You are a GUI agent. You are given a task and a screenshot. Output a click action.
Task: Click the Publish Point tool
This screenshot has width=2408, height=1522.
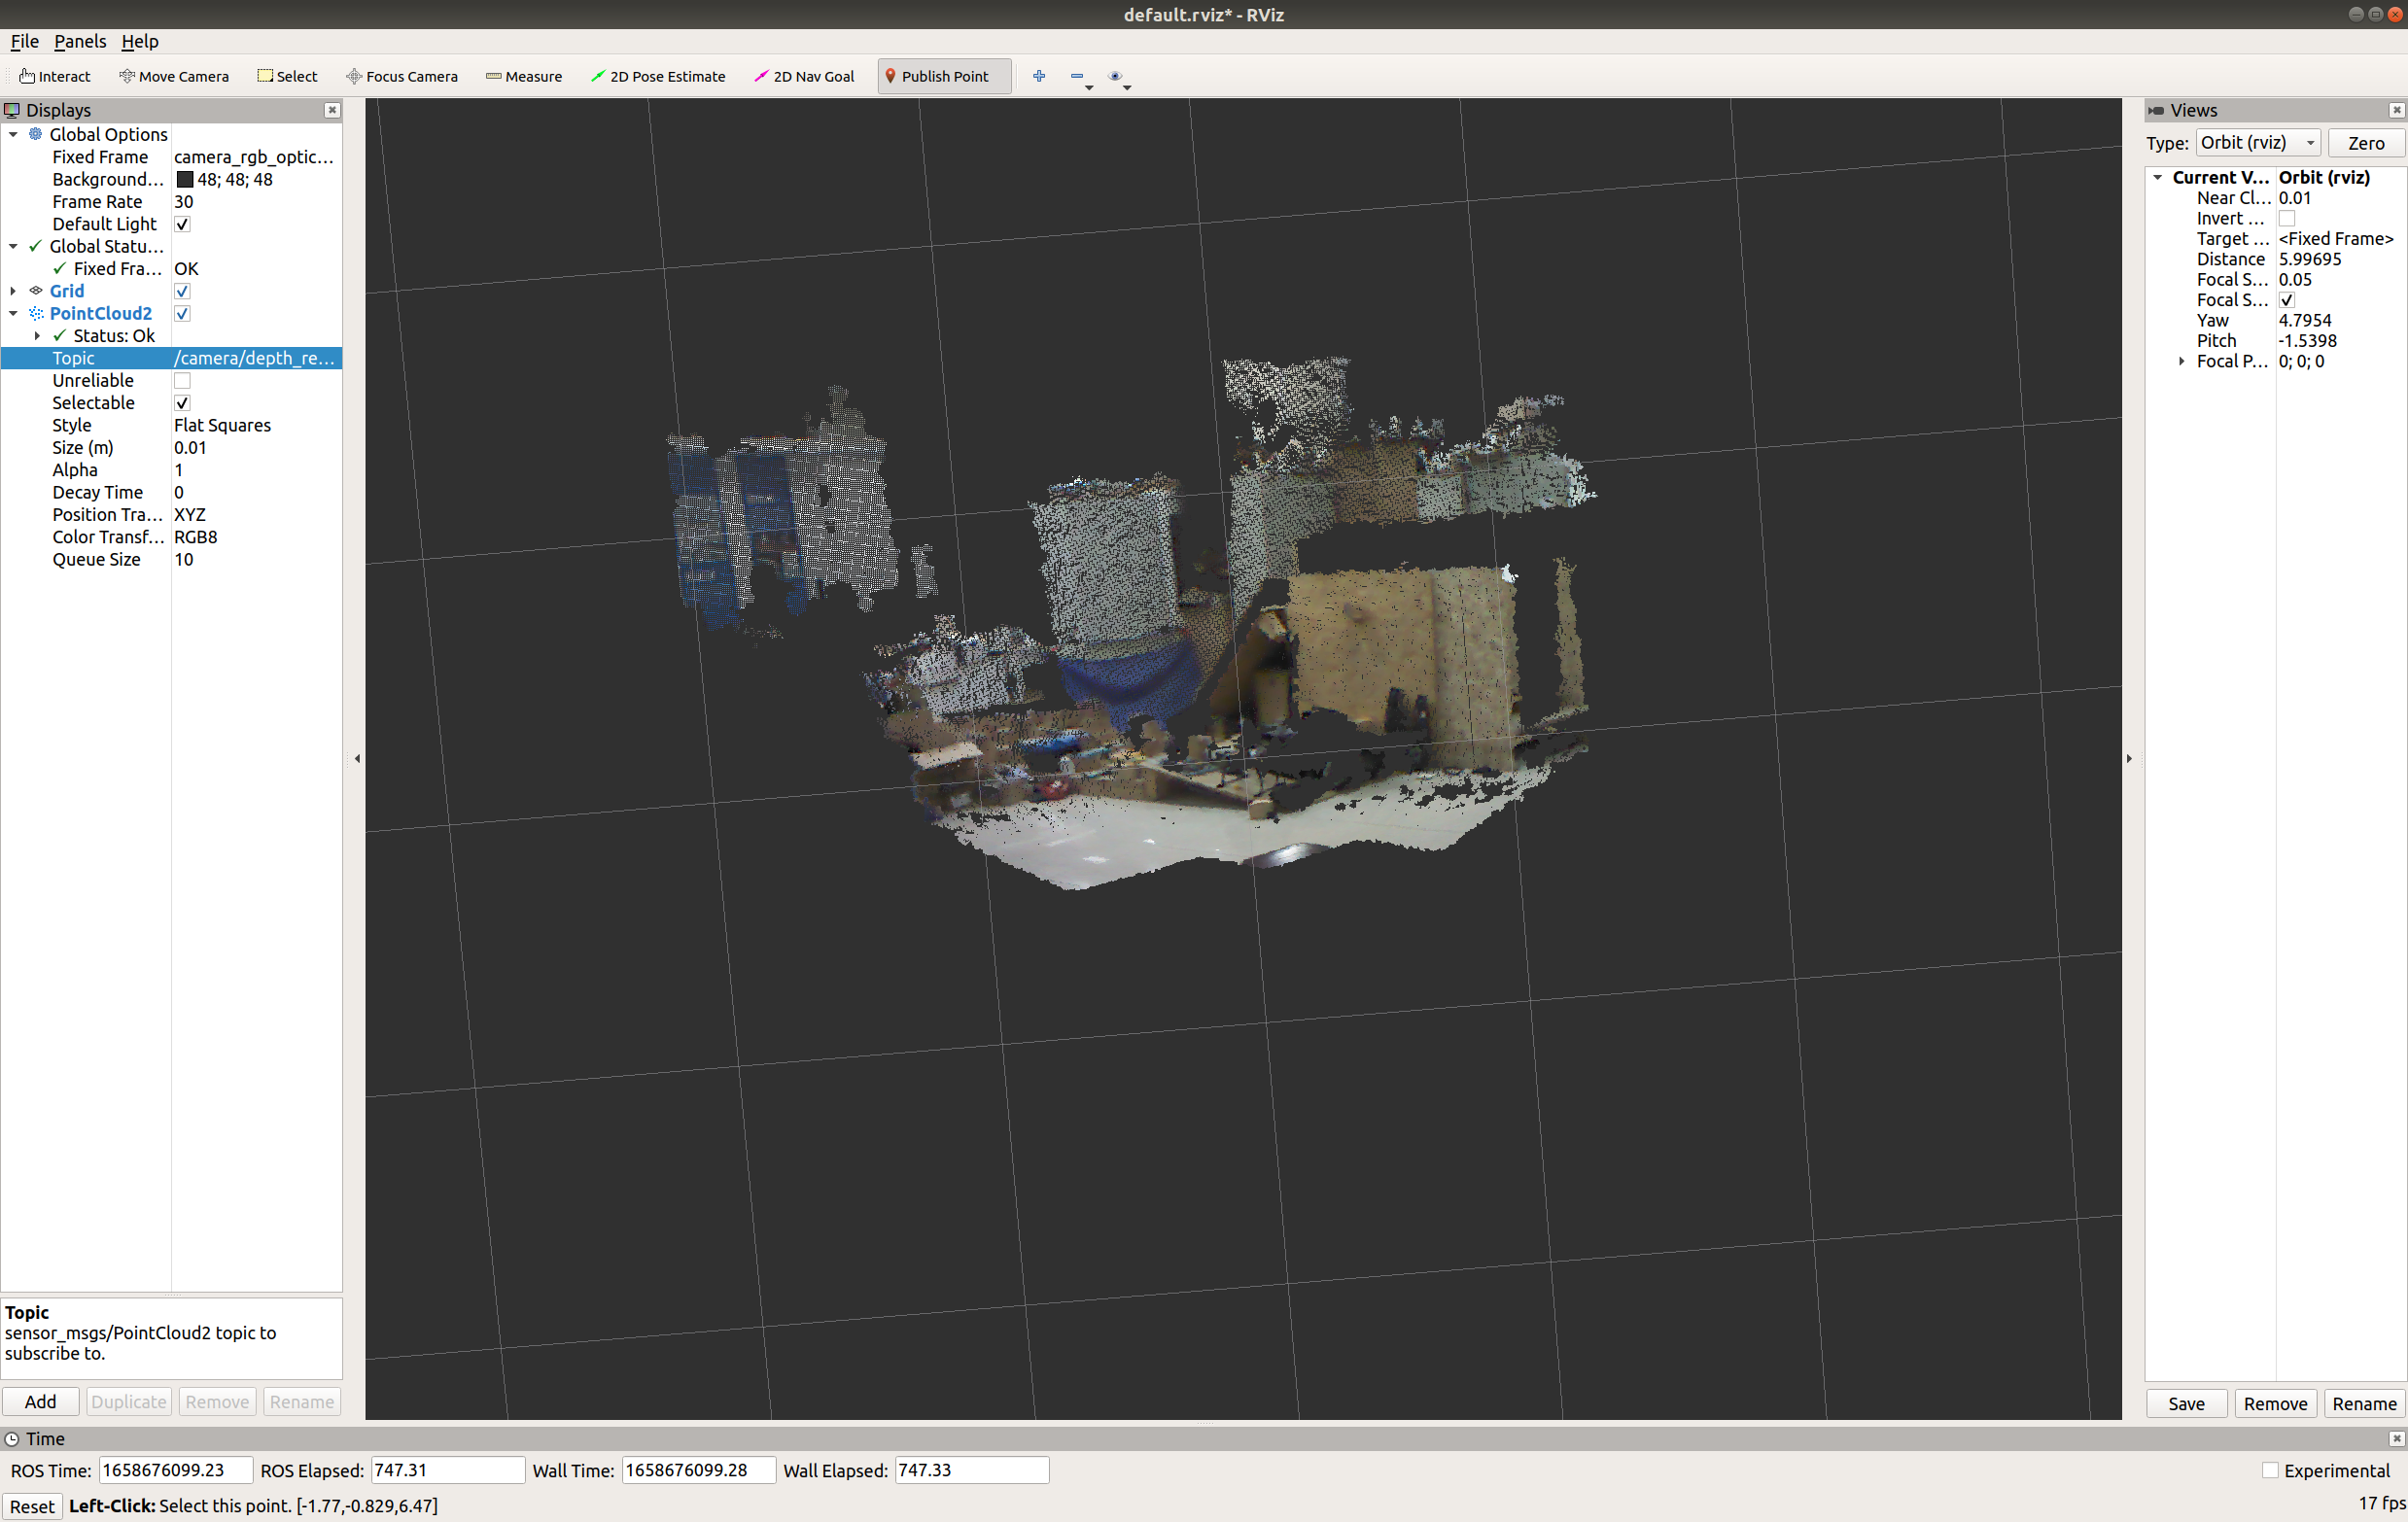click(936, 76)
